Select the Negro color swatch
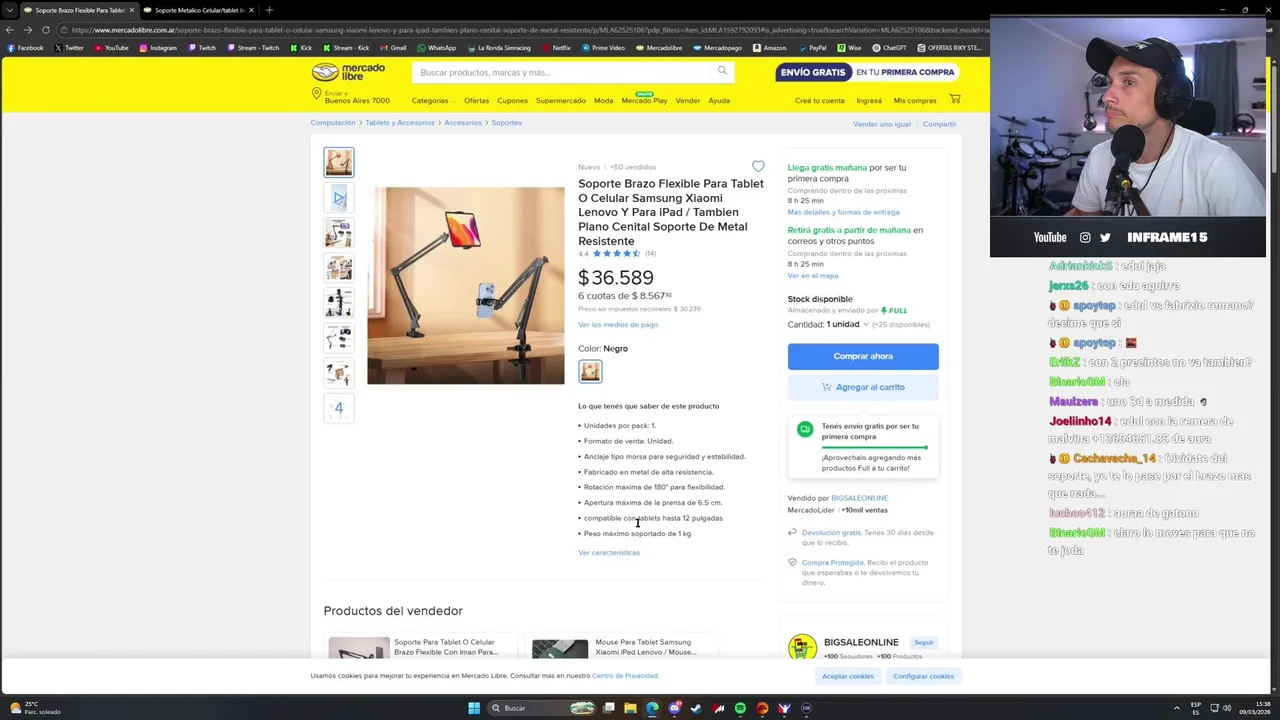The image size is (1280, 720). (x=590, y=371)
